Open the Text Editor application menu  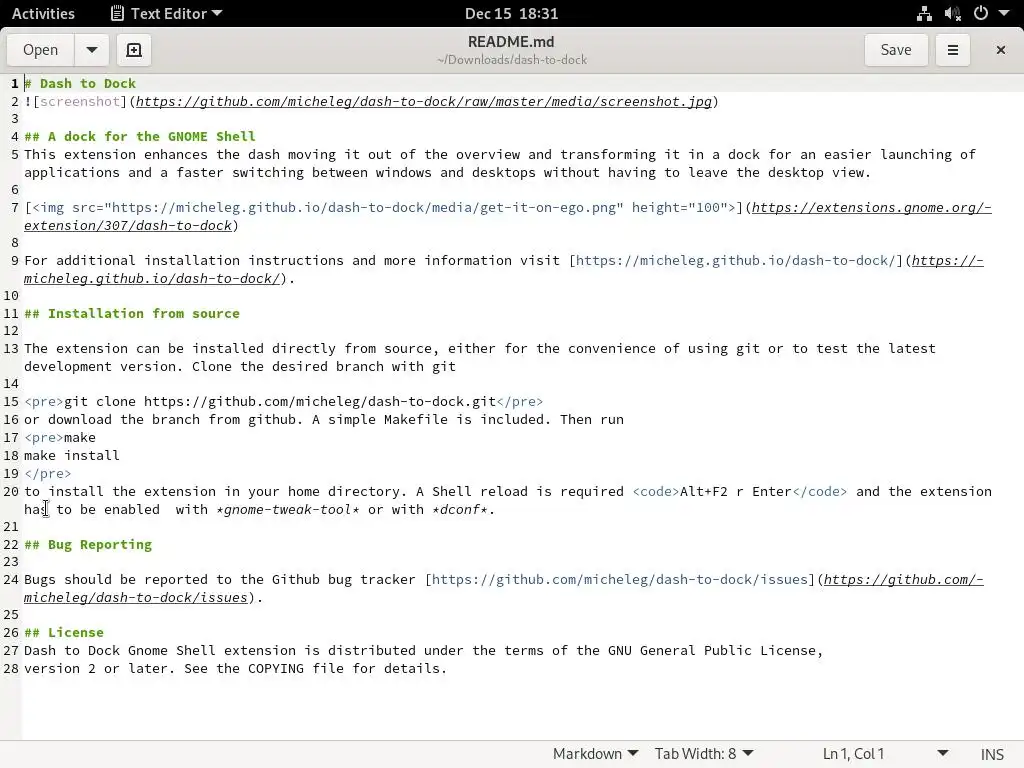167,14
